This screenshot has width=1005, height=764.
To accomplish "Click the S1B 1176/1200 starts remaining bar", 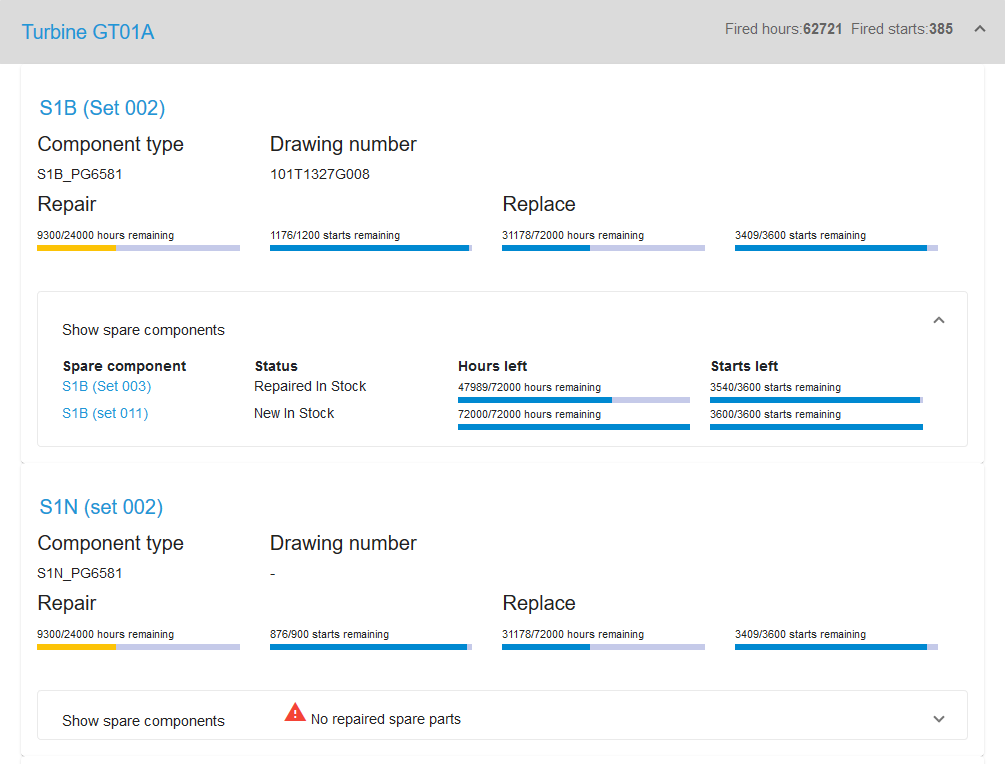I will pos(370,247).
